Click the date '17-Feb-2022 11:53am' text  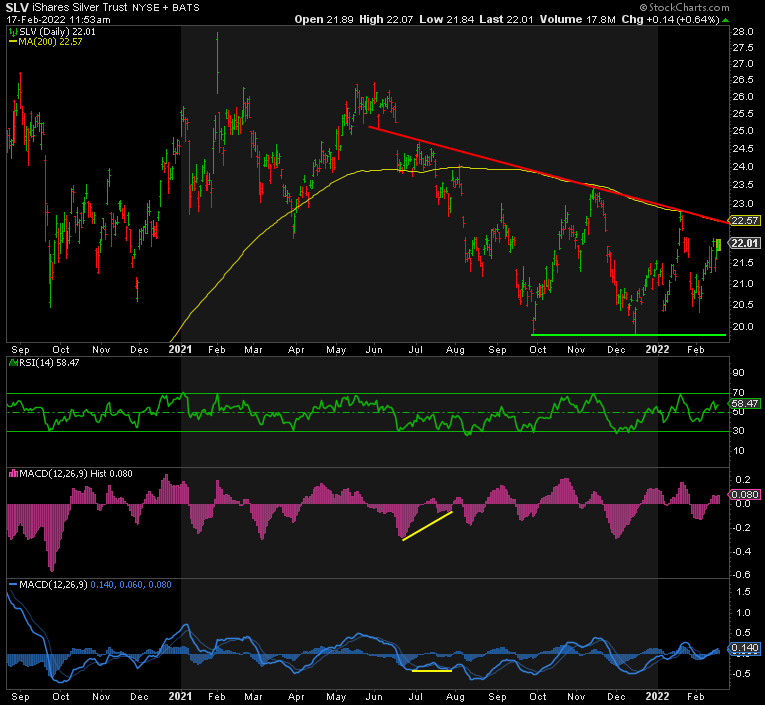58,20
